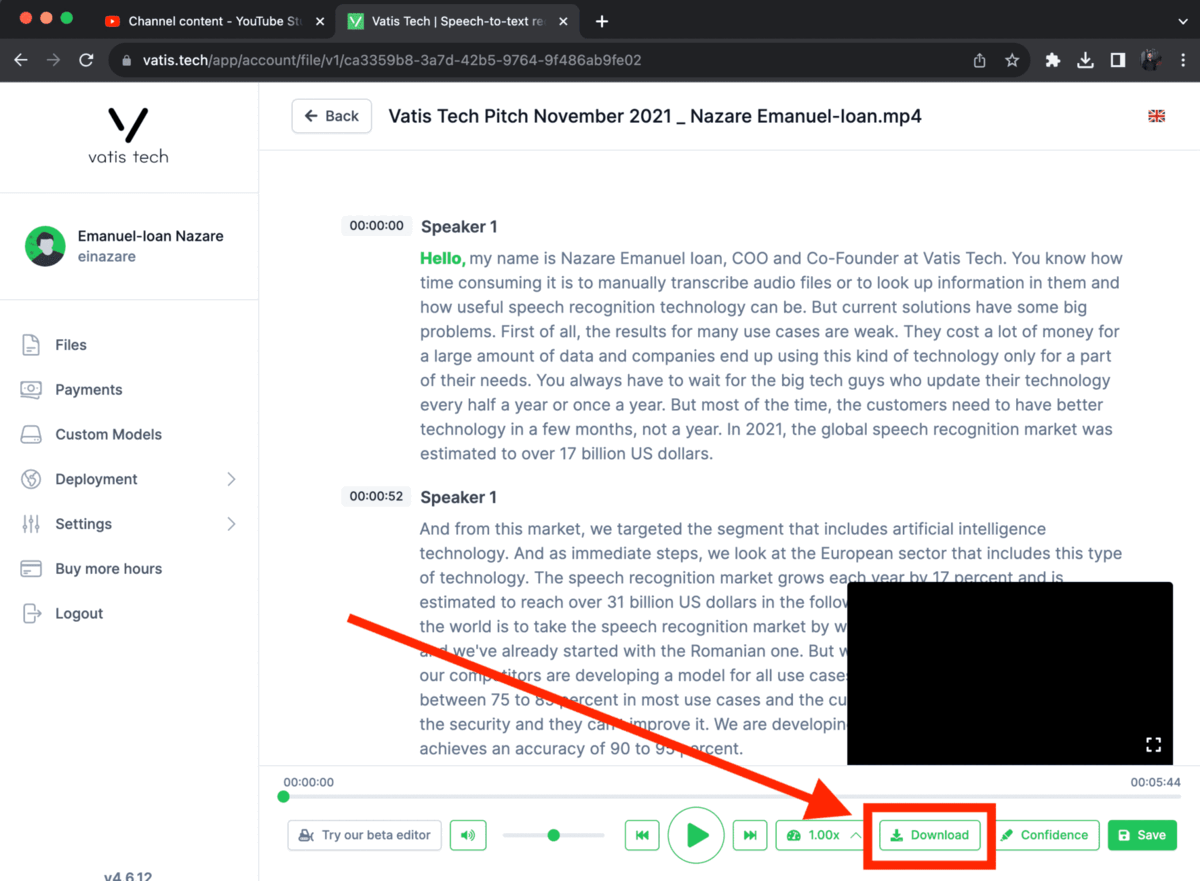
Task: Click the Settings sliders icon
Action: 31,524
